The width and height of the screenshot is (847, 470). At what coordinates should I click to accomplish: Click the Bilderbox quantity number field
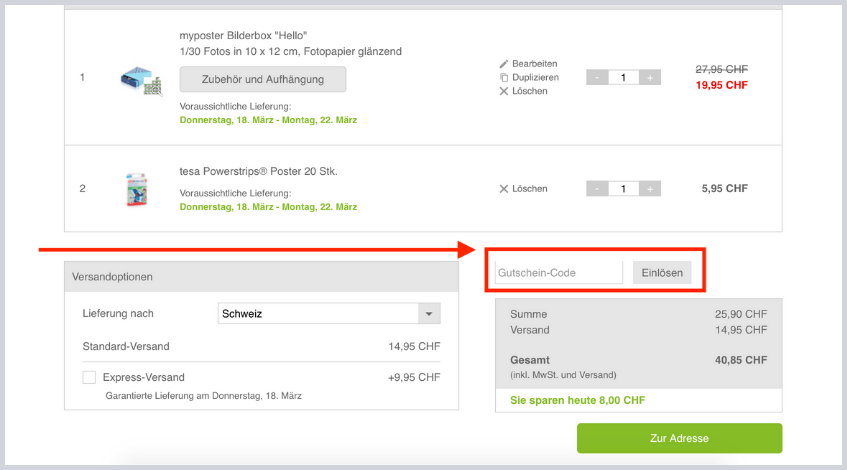(x=623, y=77)
